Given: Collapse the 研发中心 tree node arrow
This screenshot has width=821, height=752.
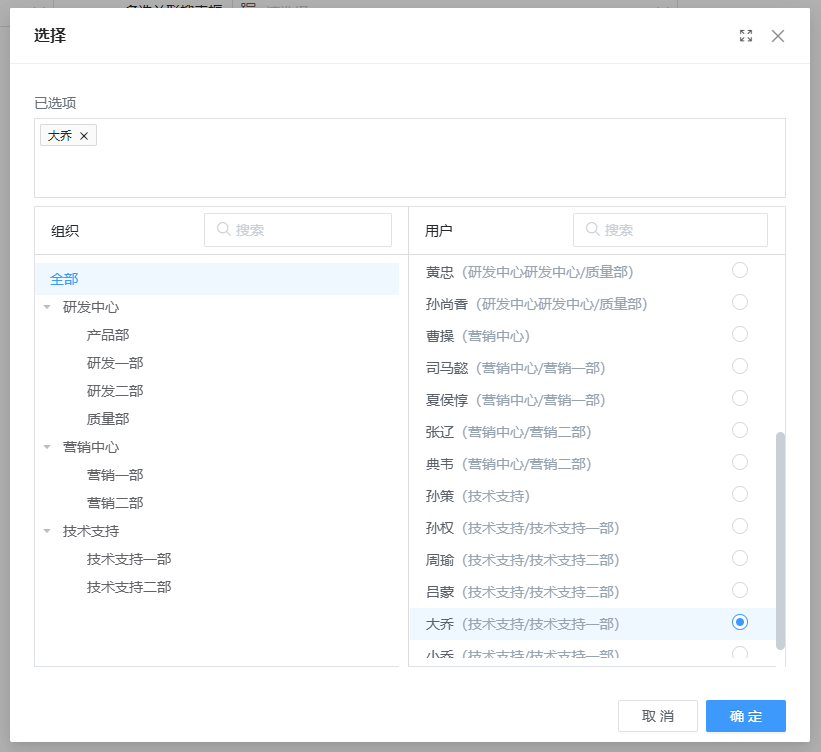Looking at the screenshot, I should coord(47,307).
